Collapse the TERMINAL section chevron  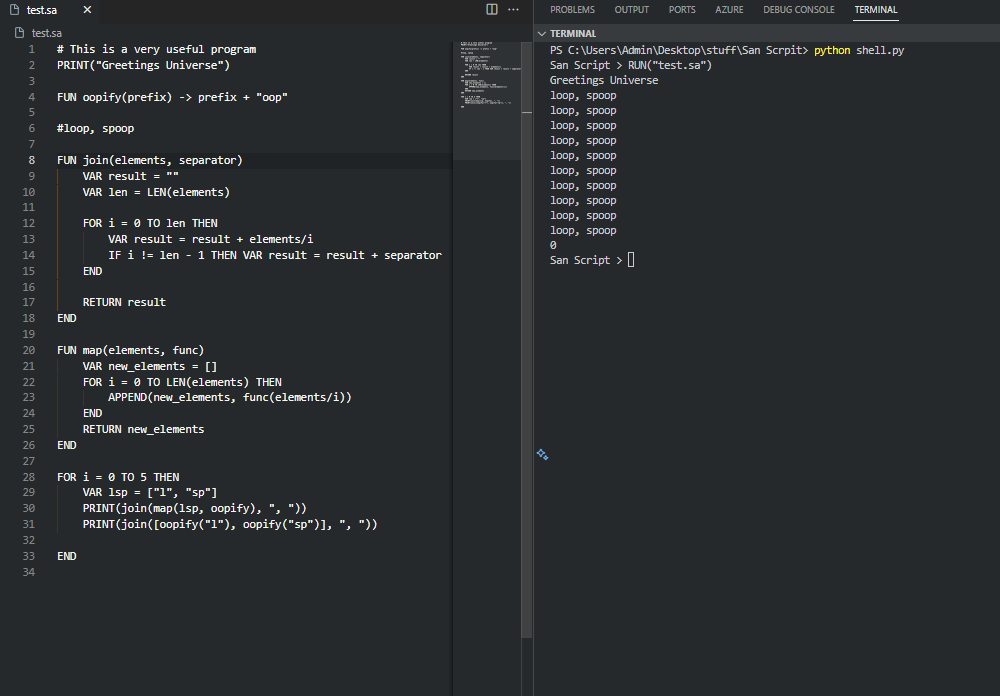pos(542,34)
